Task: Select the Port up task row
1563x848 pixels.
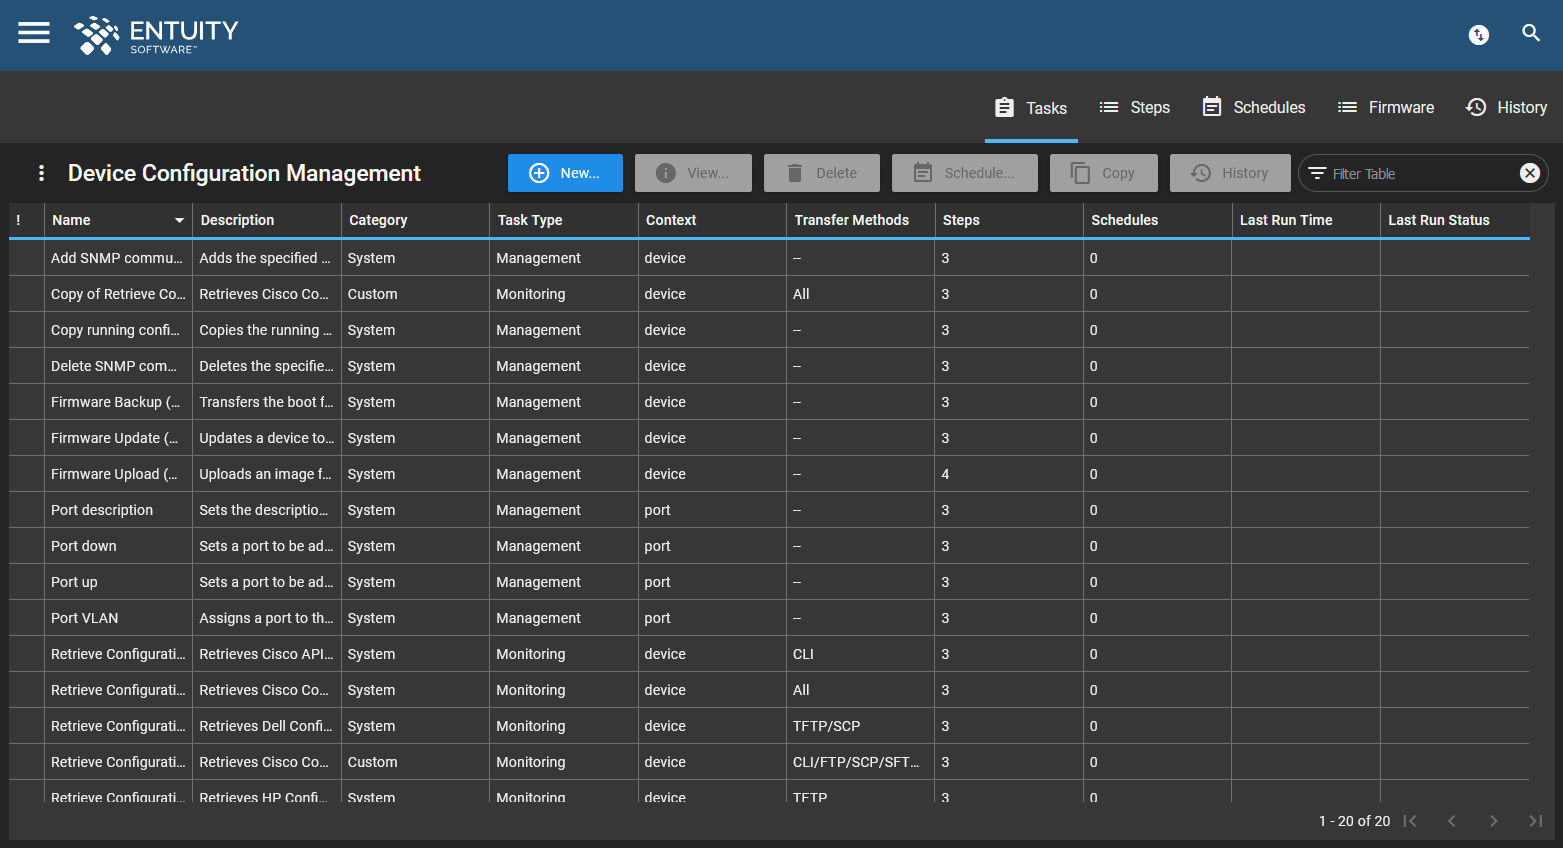Action: (x=769, y=582)
